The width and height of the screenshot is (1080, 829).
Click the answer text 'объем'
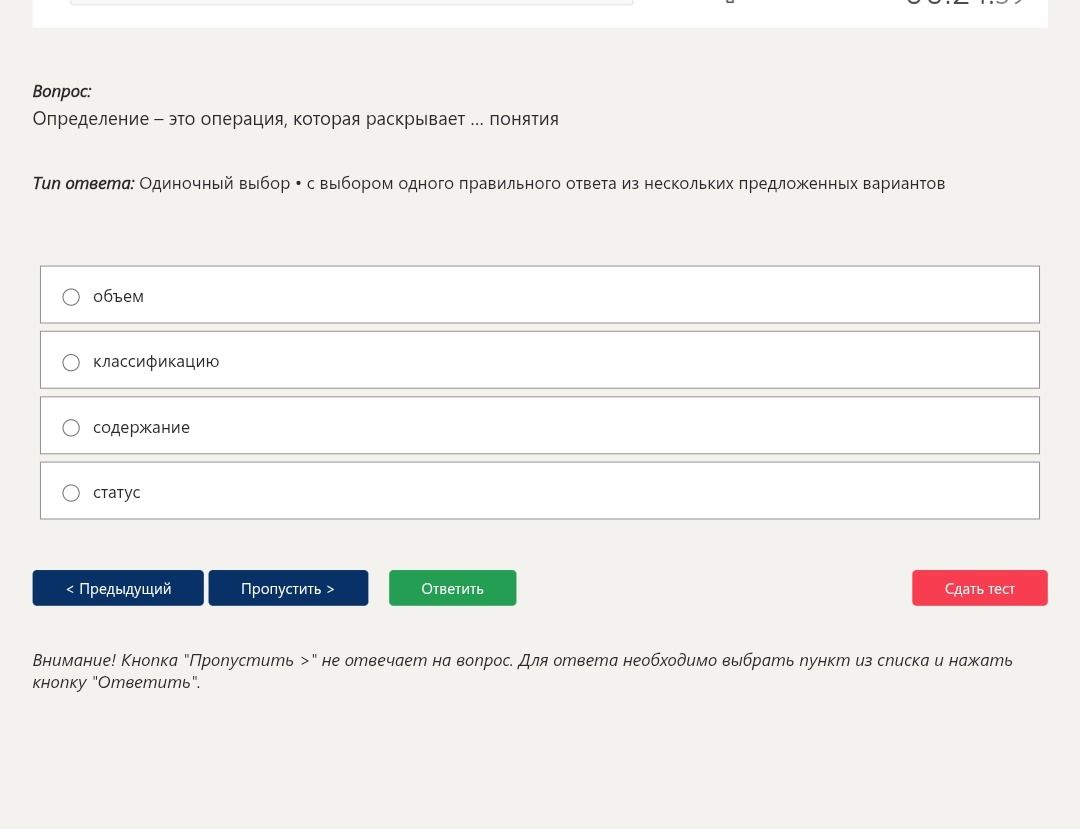[x=118, y=297]
